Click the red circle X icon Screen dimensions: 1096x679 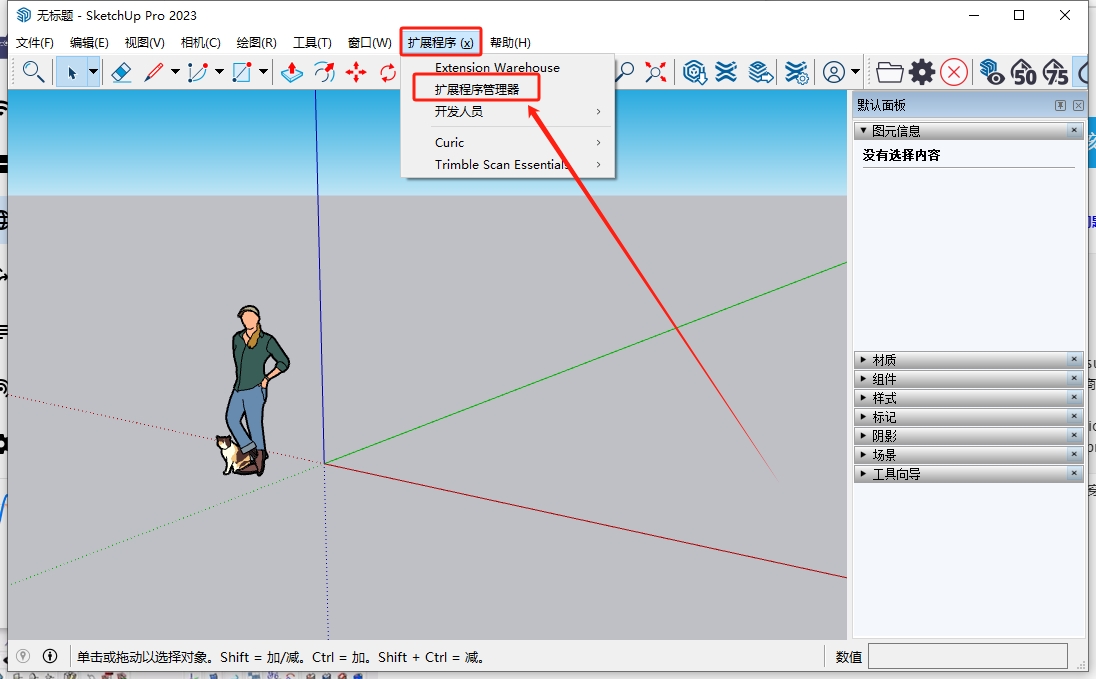(954, 72)
